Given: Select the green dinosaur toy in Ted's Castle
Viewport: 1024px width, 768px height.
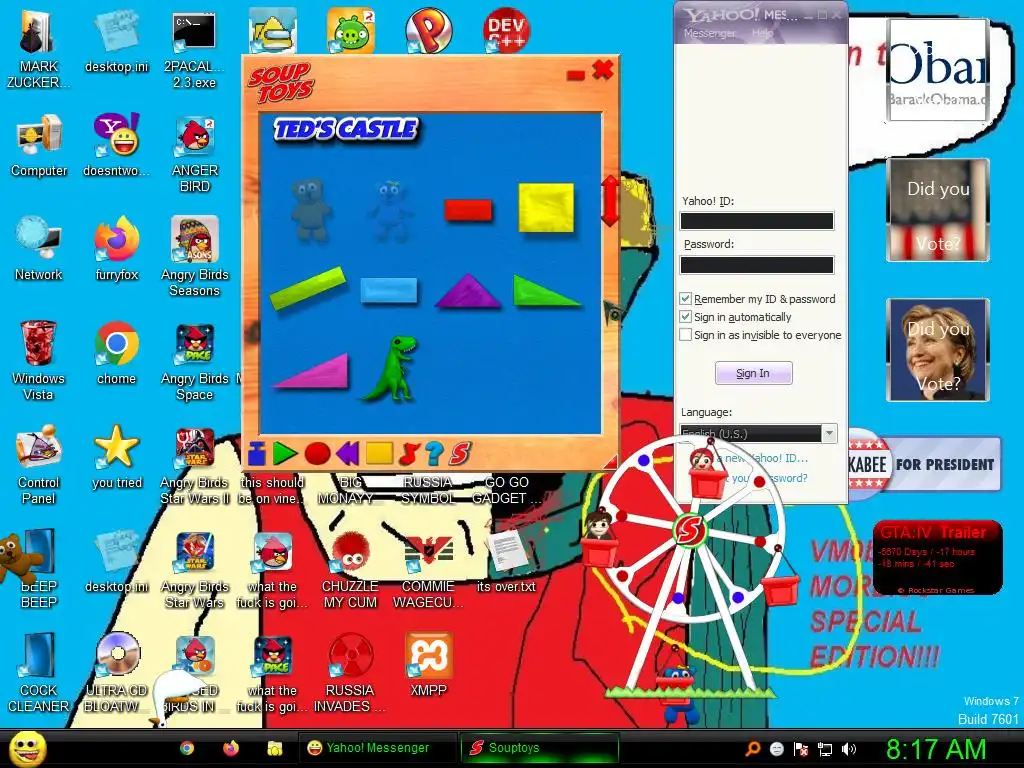Looking at the screenshot, I should point(392,368).
